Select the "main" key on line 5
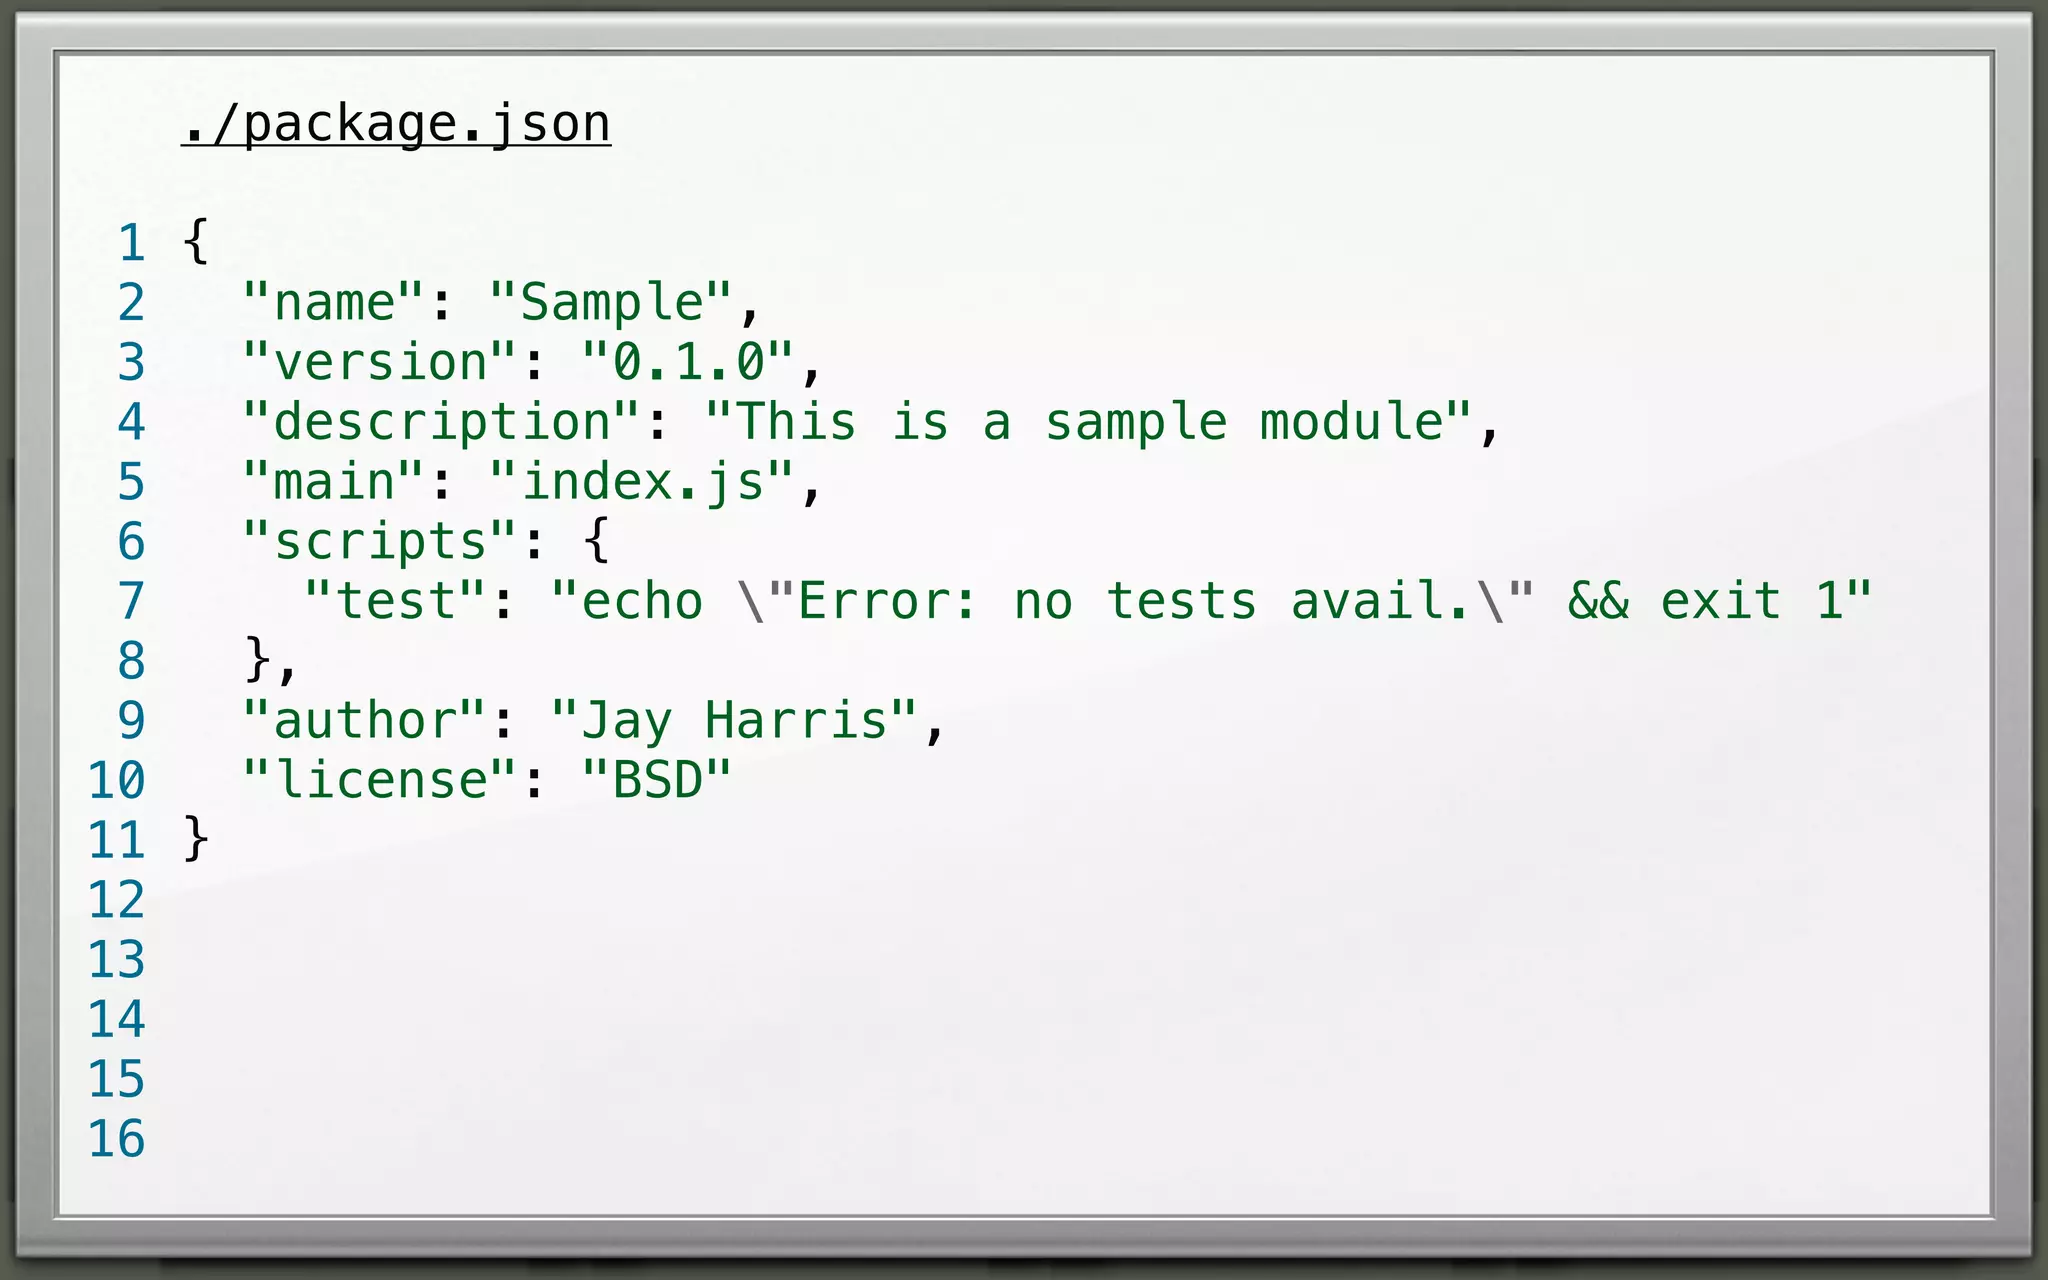Viewport: 2048px width, 1280px height. point(334,481)
